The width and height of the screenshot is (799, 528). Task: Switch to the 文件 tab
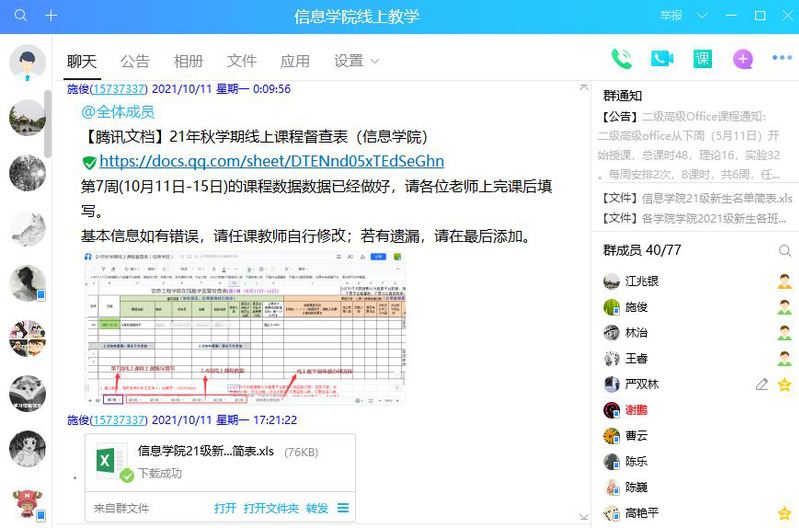pos(242,61)
